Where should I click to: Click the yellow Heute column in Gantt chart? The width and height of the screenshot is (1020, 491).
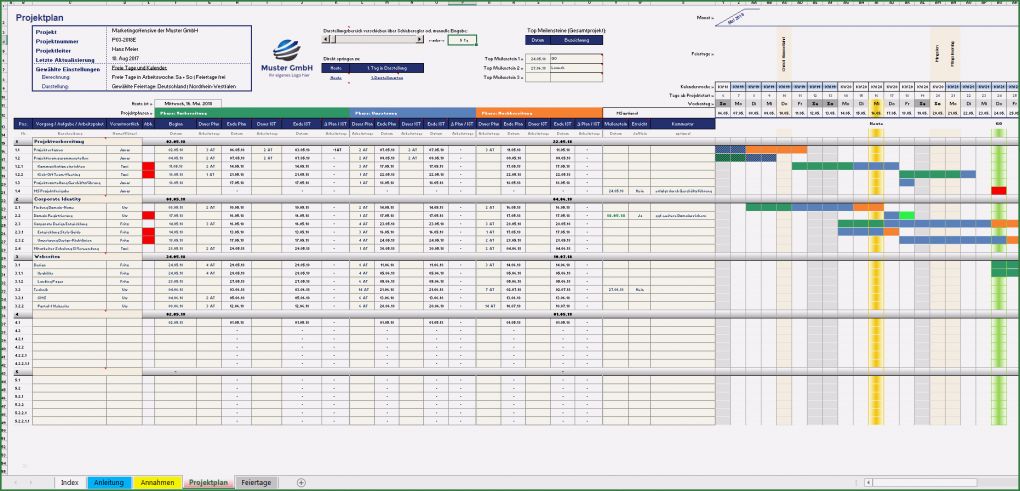coord(876,250)
